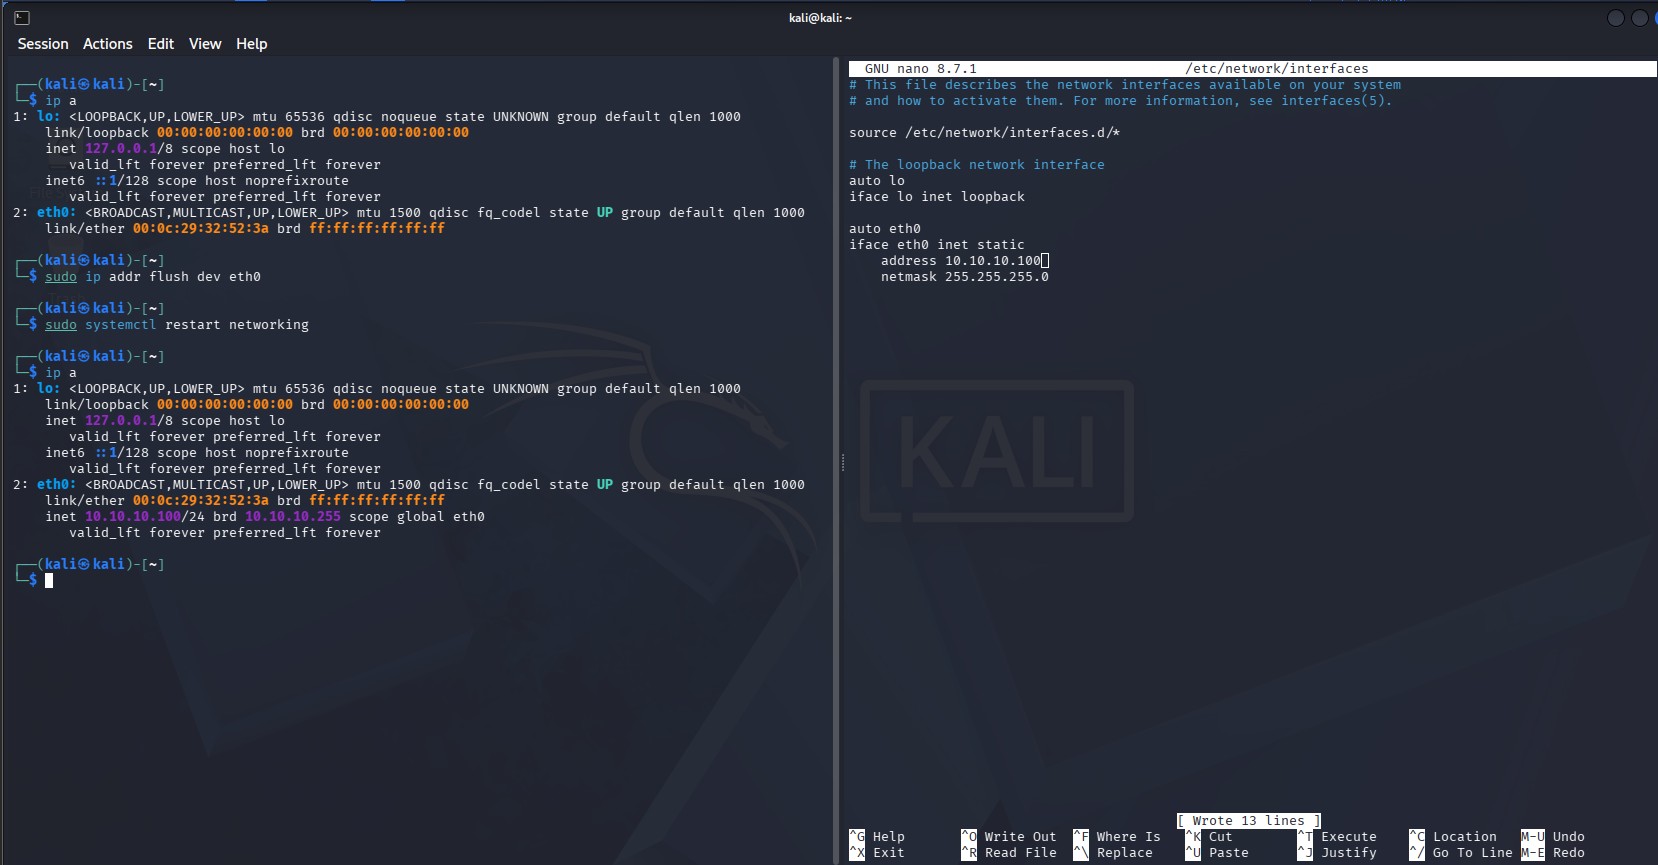Click the split pane divider handle
This screenshot has width=1658, height=865.
[x=842, y=462]
